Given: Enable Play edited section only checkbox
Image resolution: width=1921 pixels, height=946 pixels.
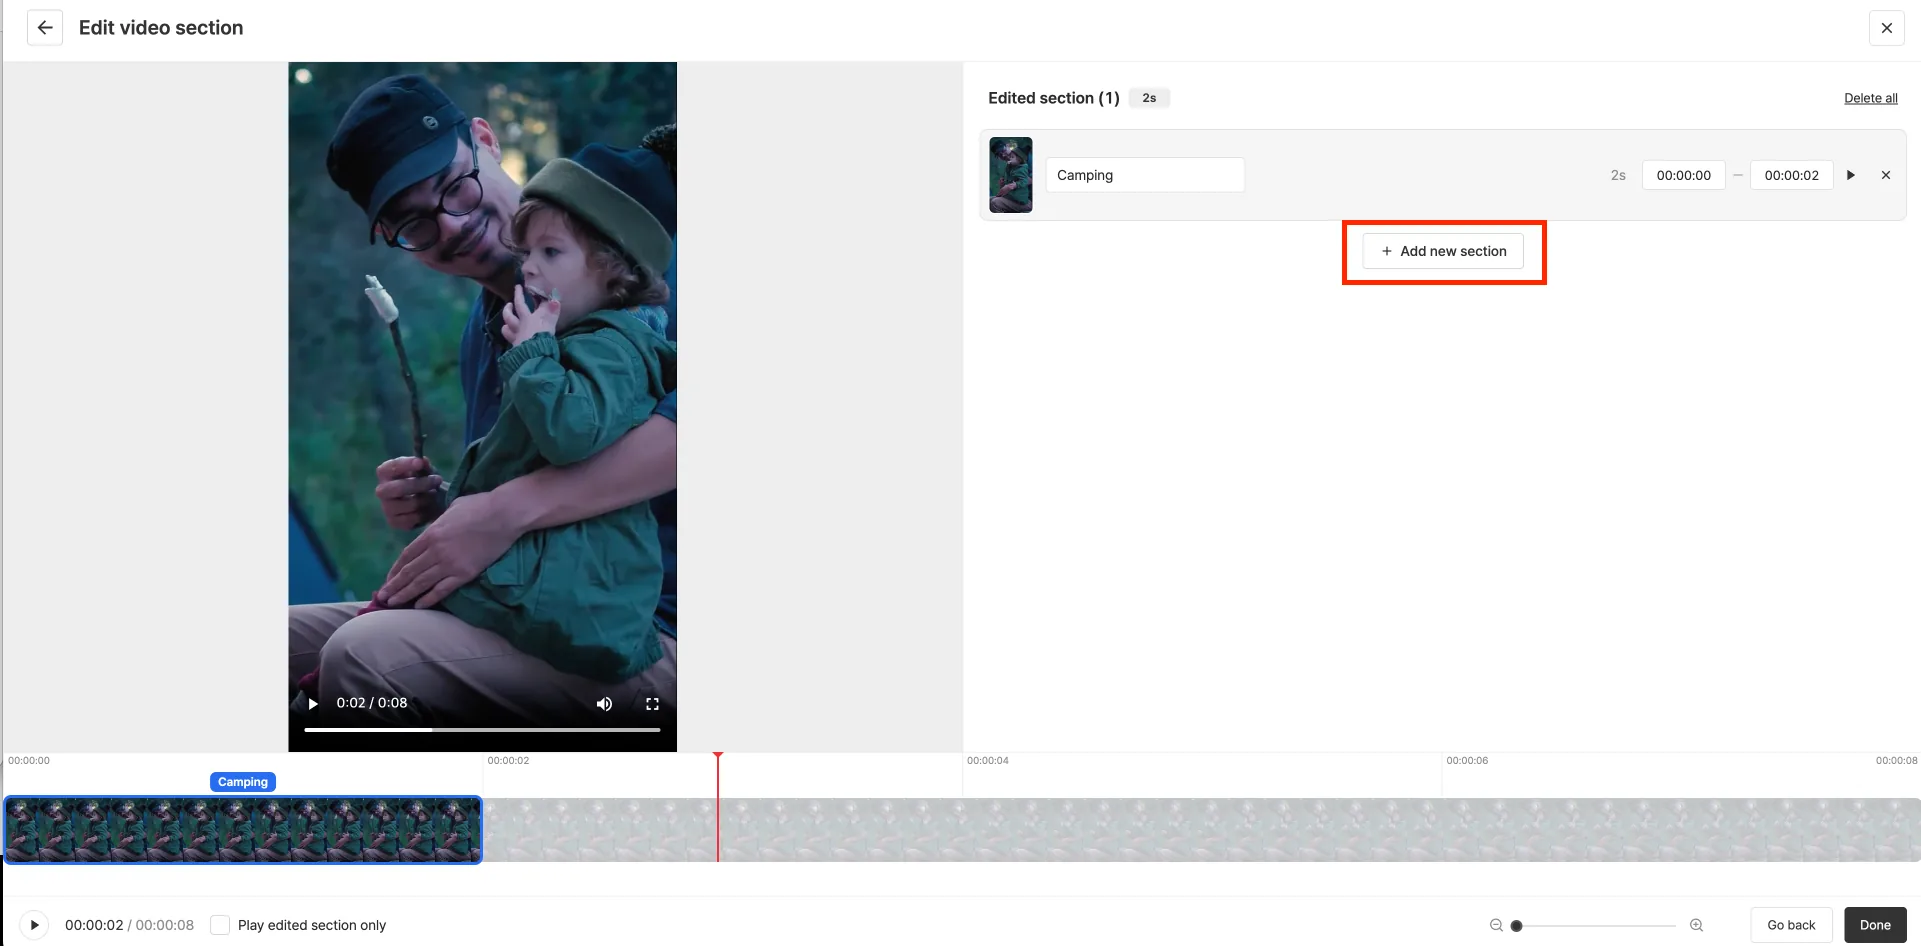Looking at the screenshot, I should click(220, 925).
